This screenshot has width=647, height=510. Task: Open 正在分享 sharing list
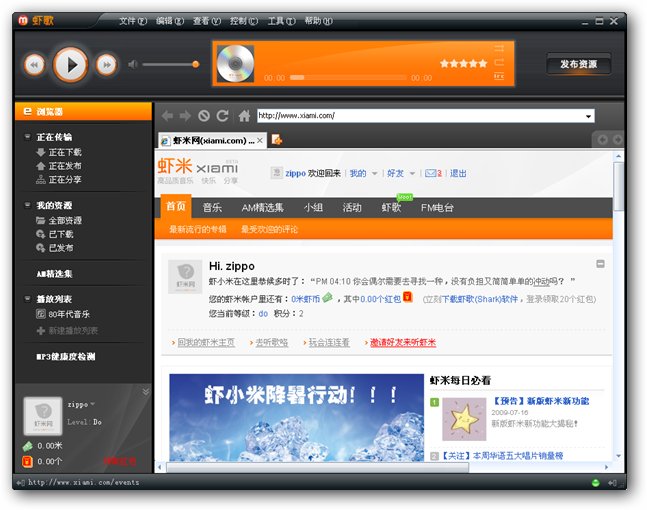(59, 179)
